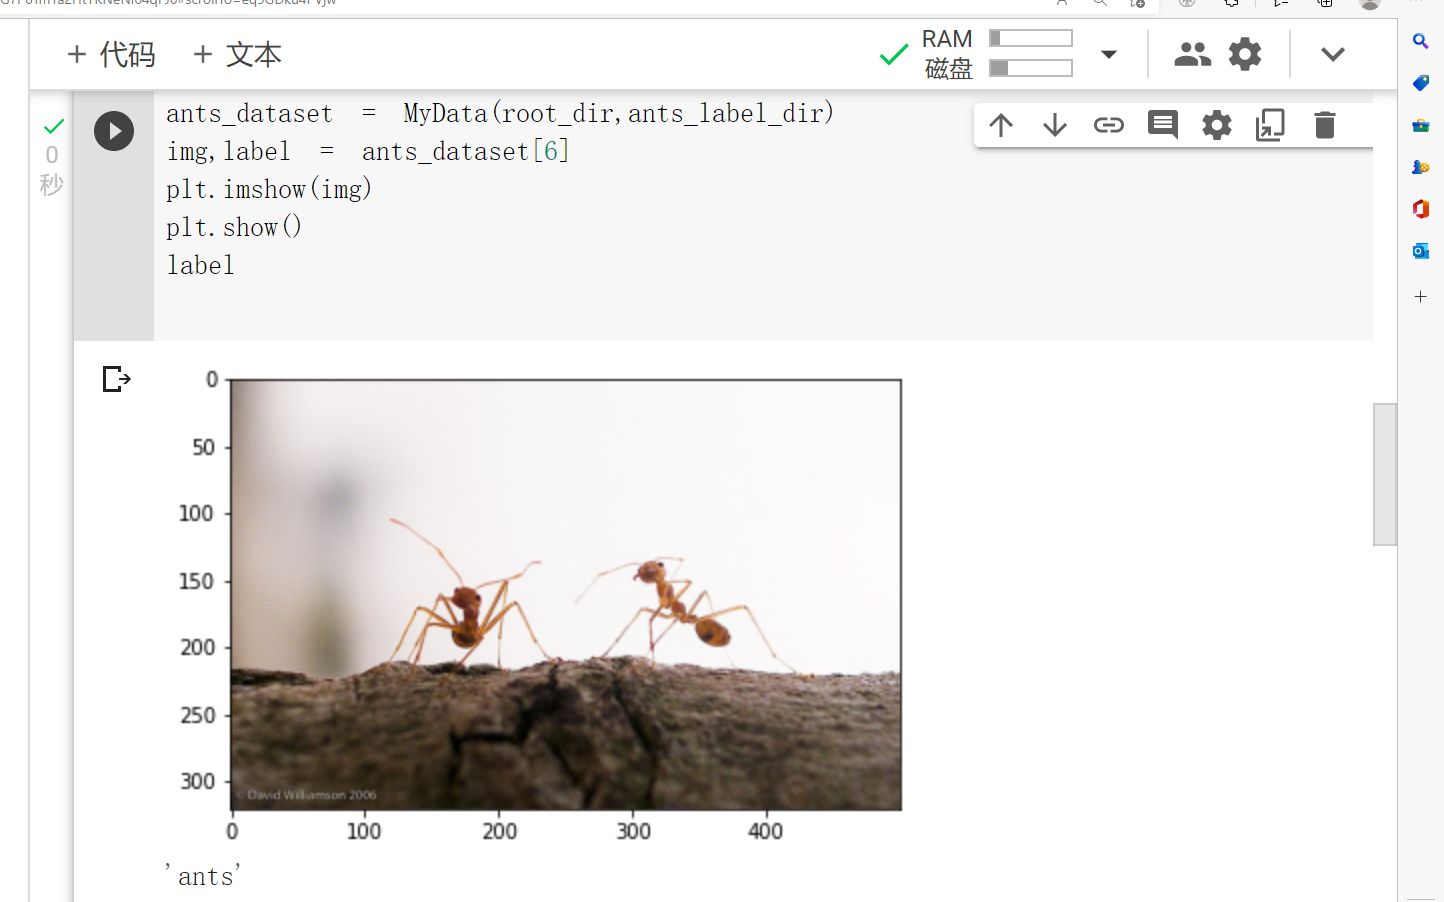Open browser sidebar Office icon

pyautogui.click(x=1420, y=209)
